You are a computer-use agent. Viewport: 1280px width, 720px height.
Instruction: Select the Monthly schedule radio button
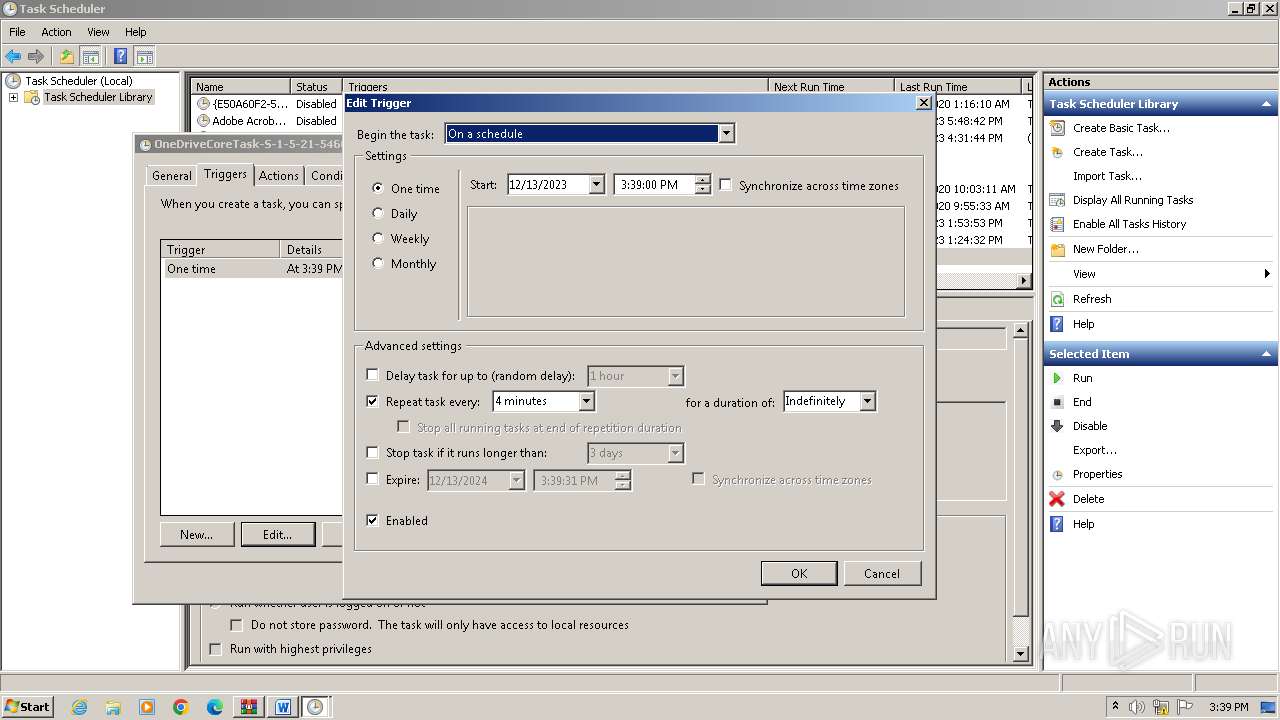tap(378, 263)
